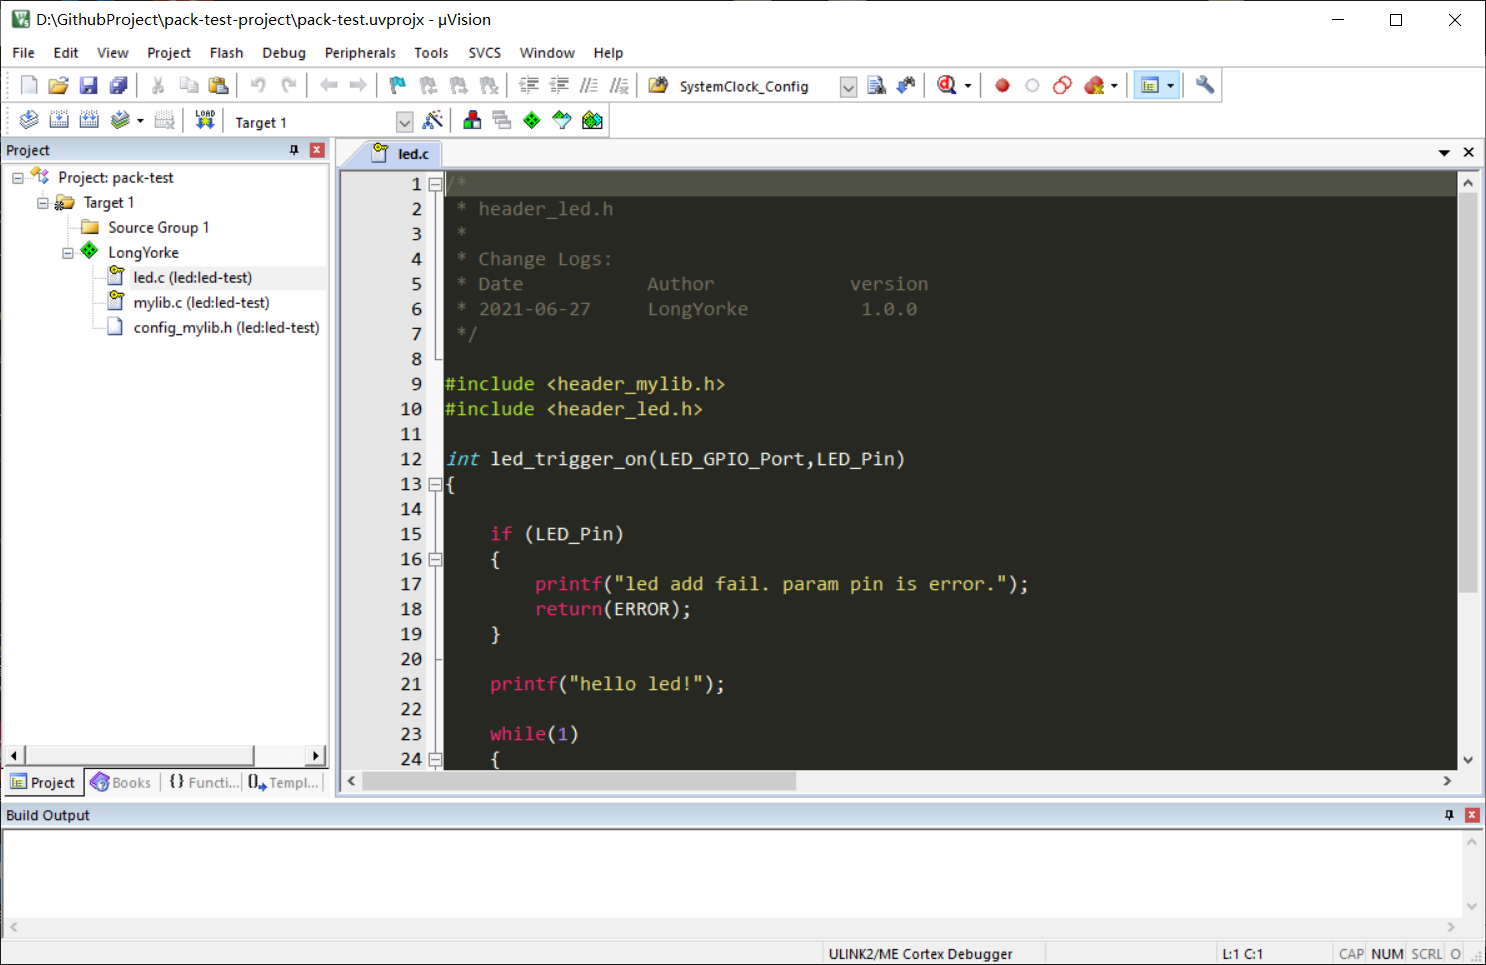Screen dimensions: 1486x965
Task: Click the Save All toolbar icon
Action: [118, 86]
